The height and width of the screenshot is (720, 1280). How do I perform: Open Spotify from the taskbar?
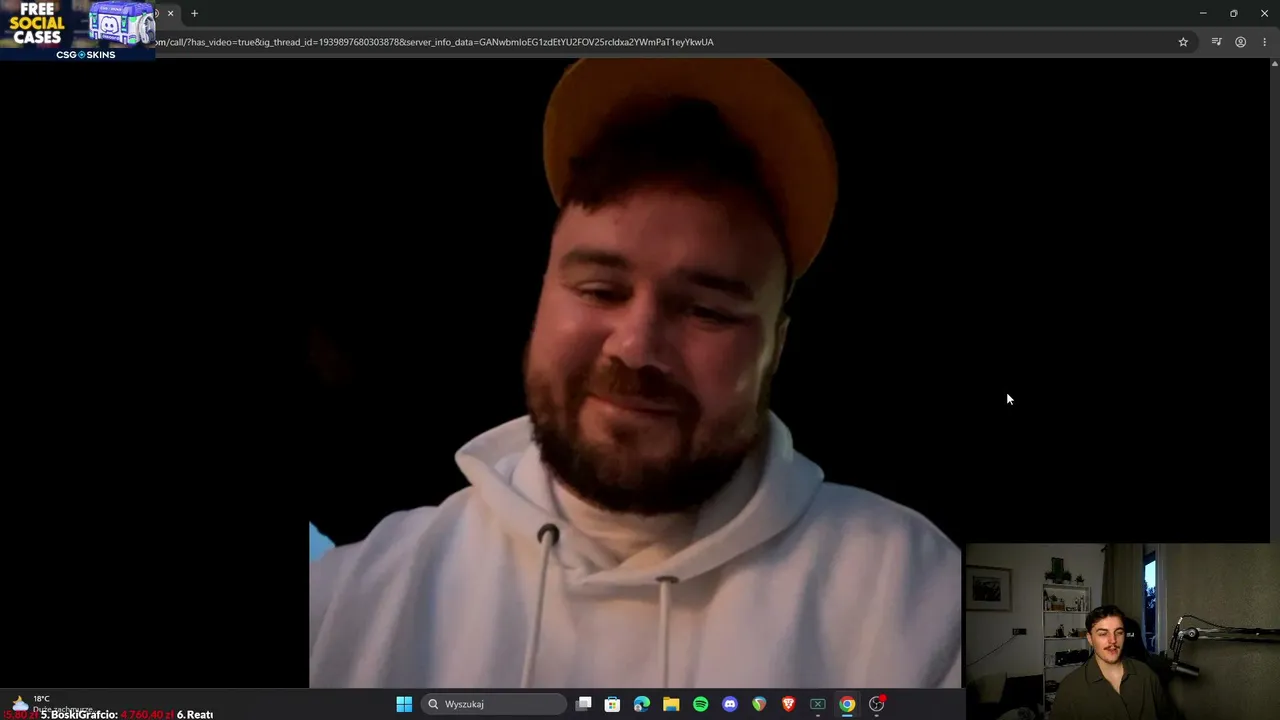pos(700,704)
